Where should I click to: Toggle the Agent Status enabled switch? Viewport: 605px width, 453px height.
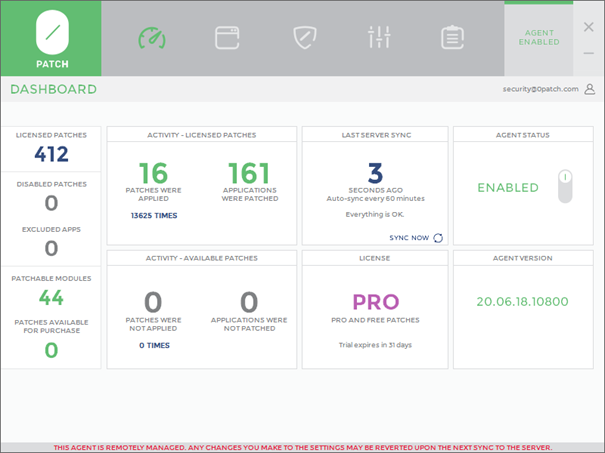point(565,186)
